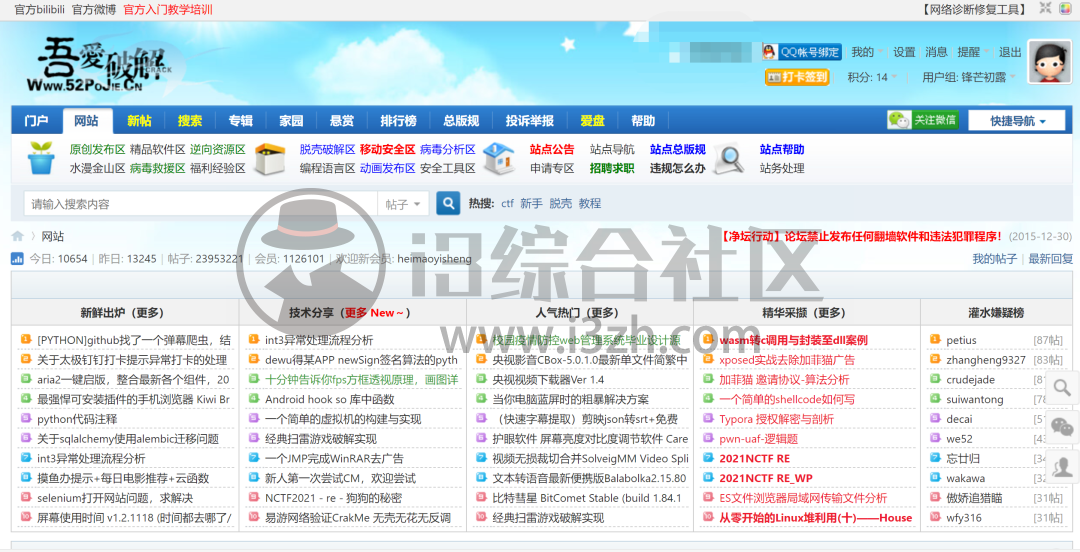Click 更多 New in 技术分享 header
Image resolution: width=1080 pixels, height=552 pixels.
click(x=374, y=313)
